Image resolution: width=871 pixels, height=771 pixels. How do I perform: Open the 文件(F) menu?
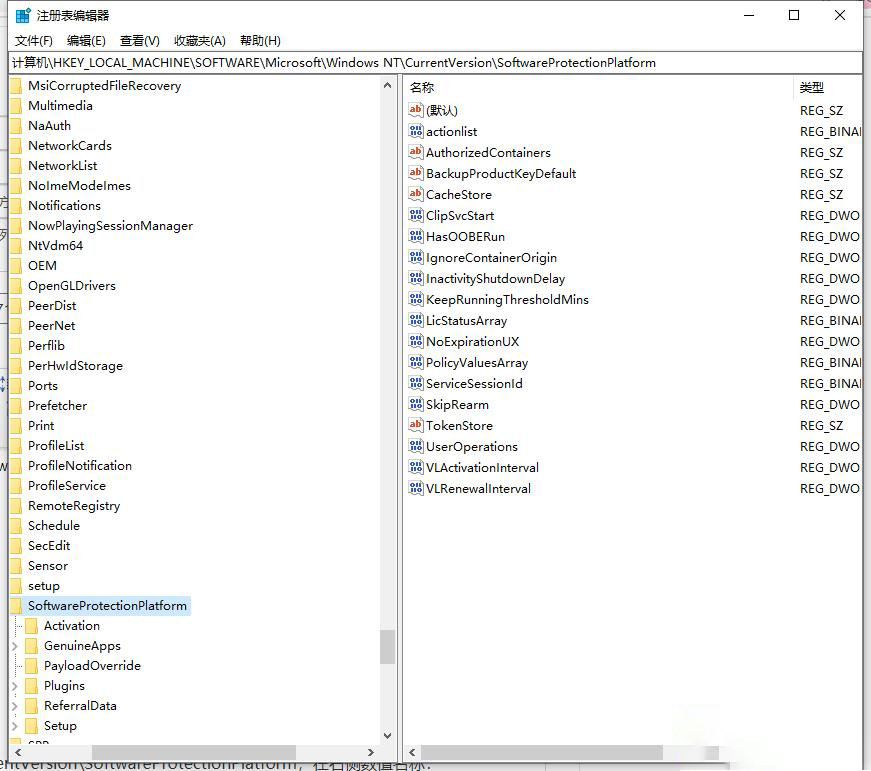pos(33,41)
